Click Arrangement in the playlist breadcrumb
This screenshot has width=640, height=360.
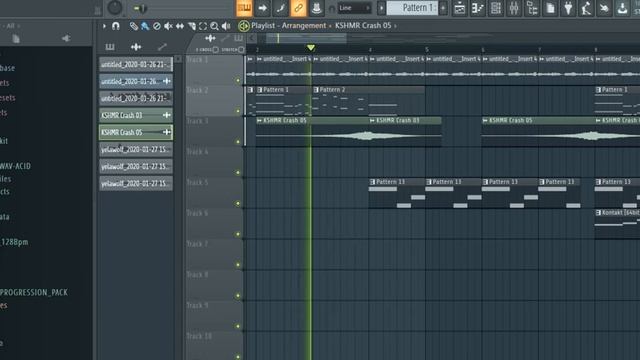coord(304,26)
